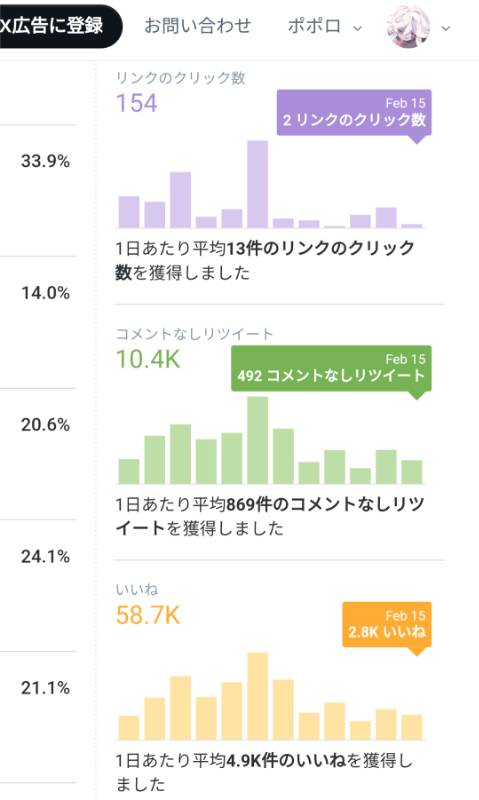Click the purple Feb 15 link-clicks tooltip
The width and height of the screenshot is (479, 800).
[354, 113]
